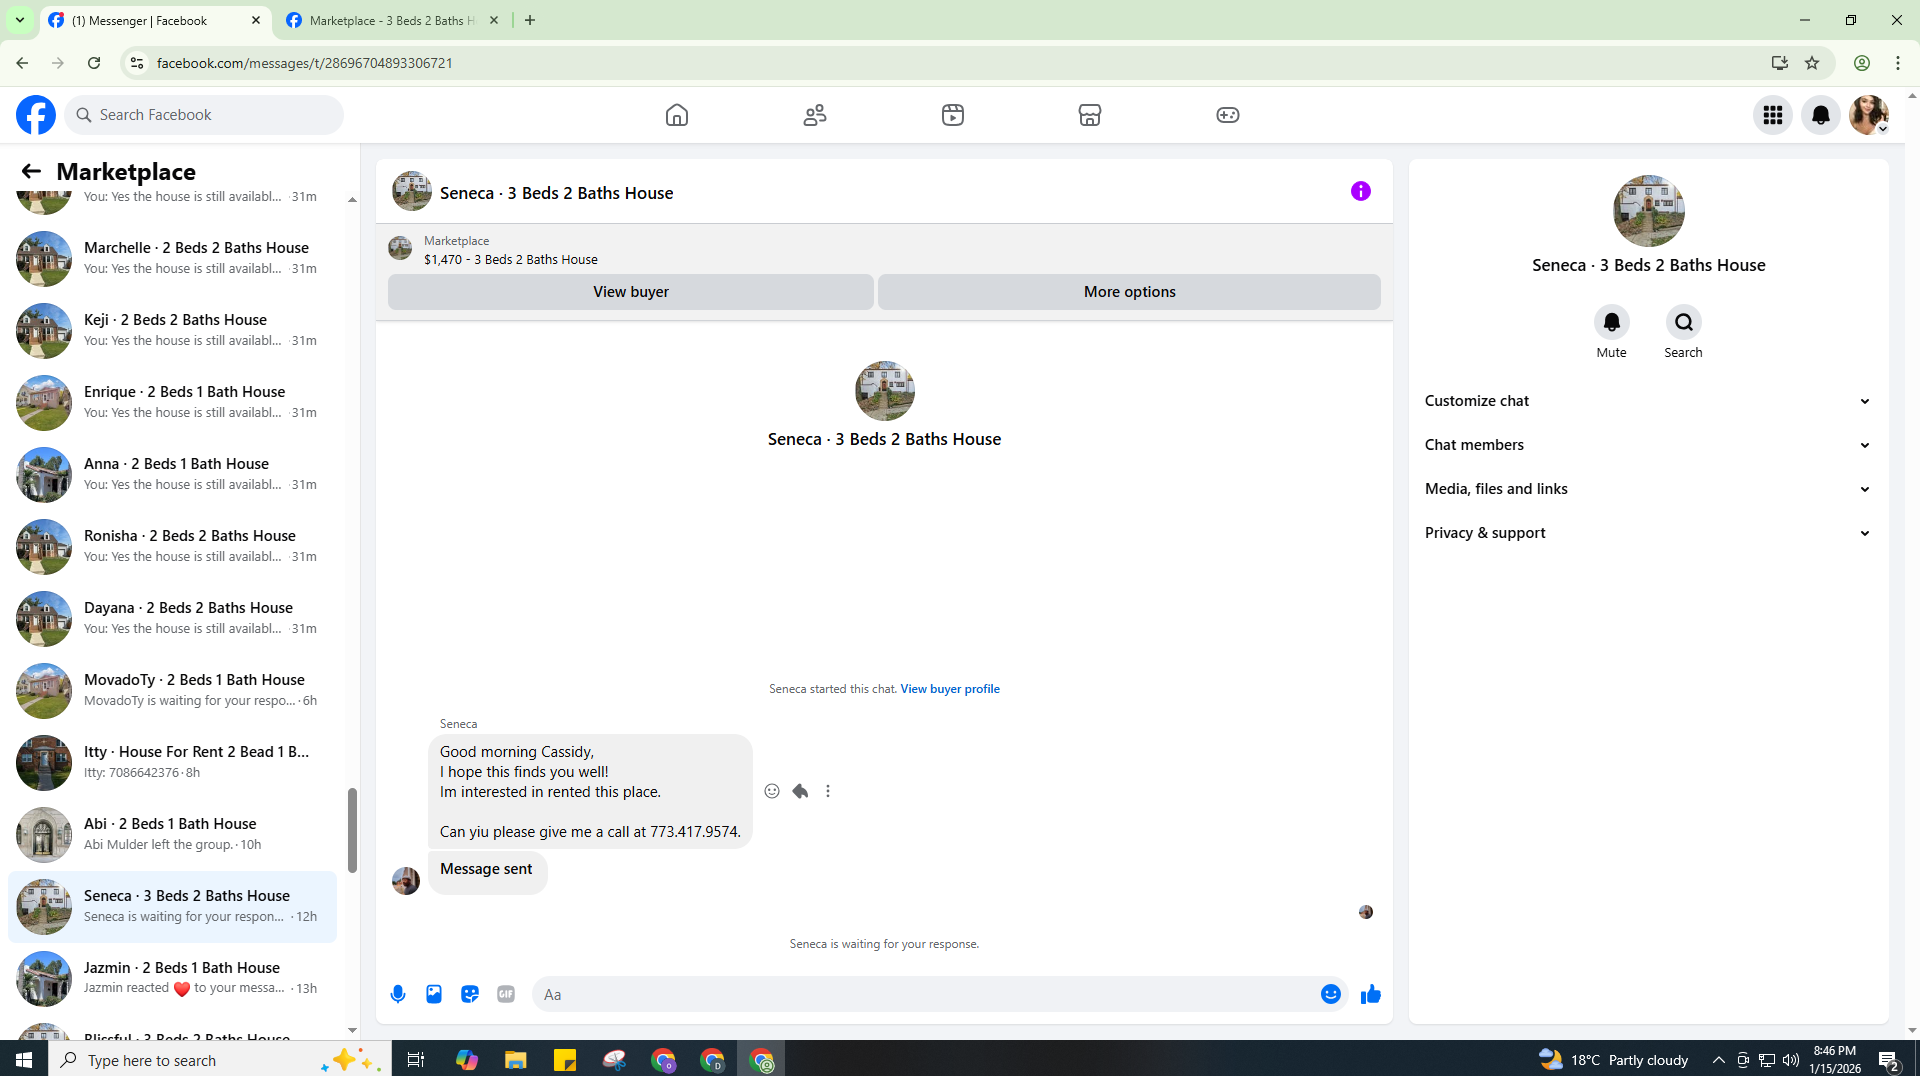Open the View buyer profile link
This screenshot has width=1920, height=1076.
coord(950,689)
